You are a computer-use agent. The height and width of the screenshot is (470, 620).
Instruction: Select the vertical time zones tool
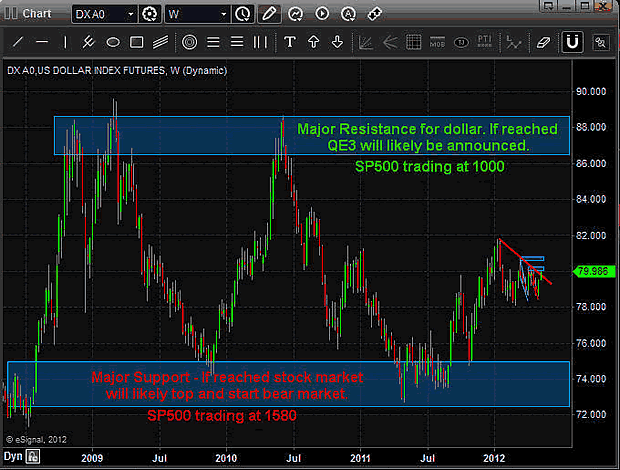(260, 42)
